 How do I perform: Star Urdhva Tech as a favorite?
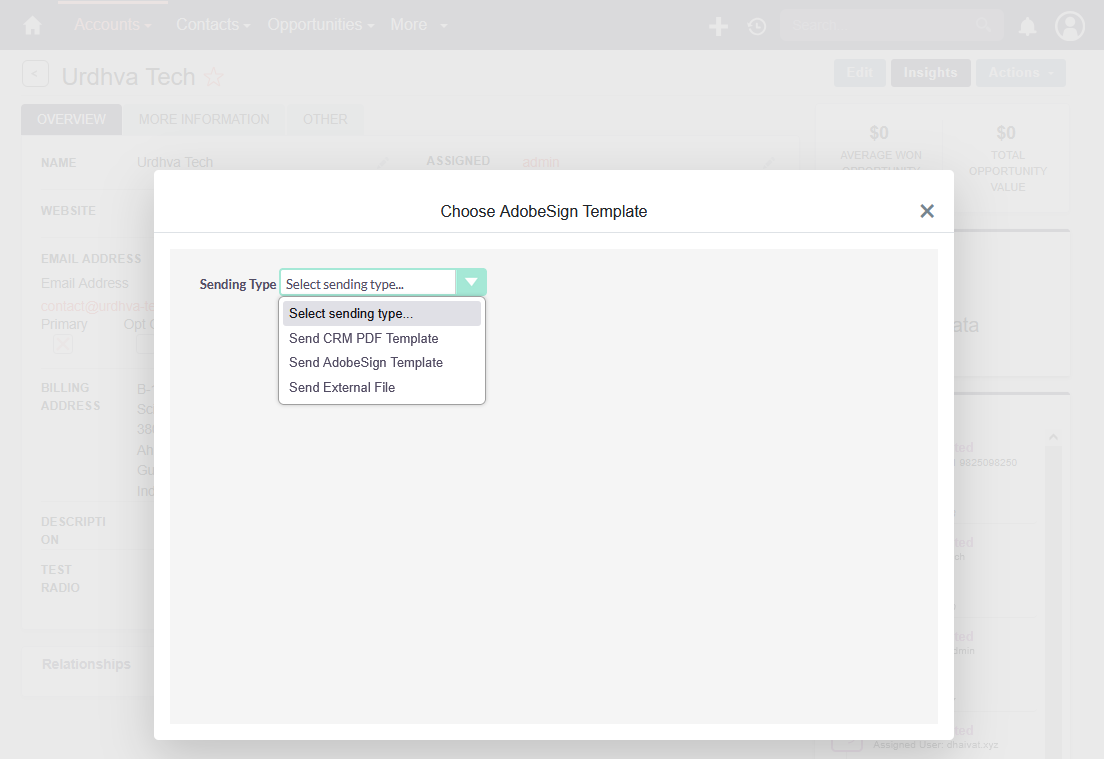(214, 75)
